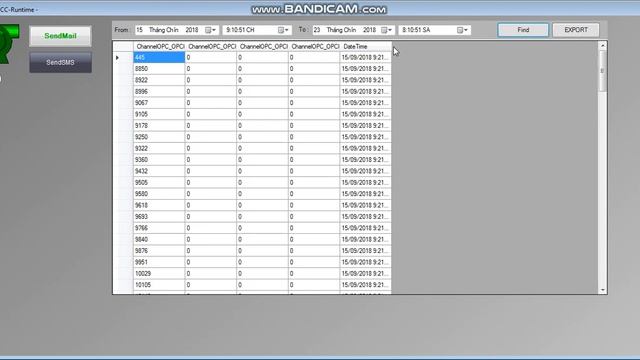This screenshot has height=360, width=640.
Task: Select cell with value 10105
Action: click(159, 285)
